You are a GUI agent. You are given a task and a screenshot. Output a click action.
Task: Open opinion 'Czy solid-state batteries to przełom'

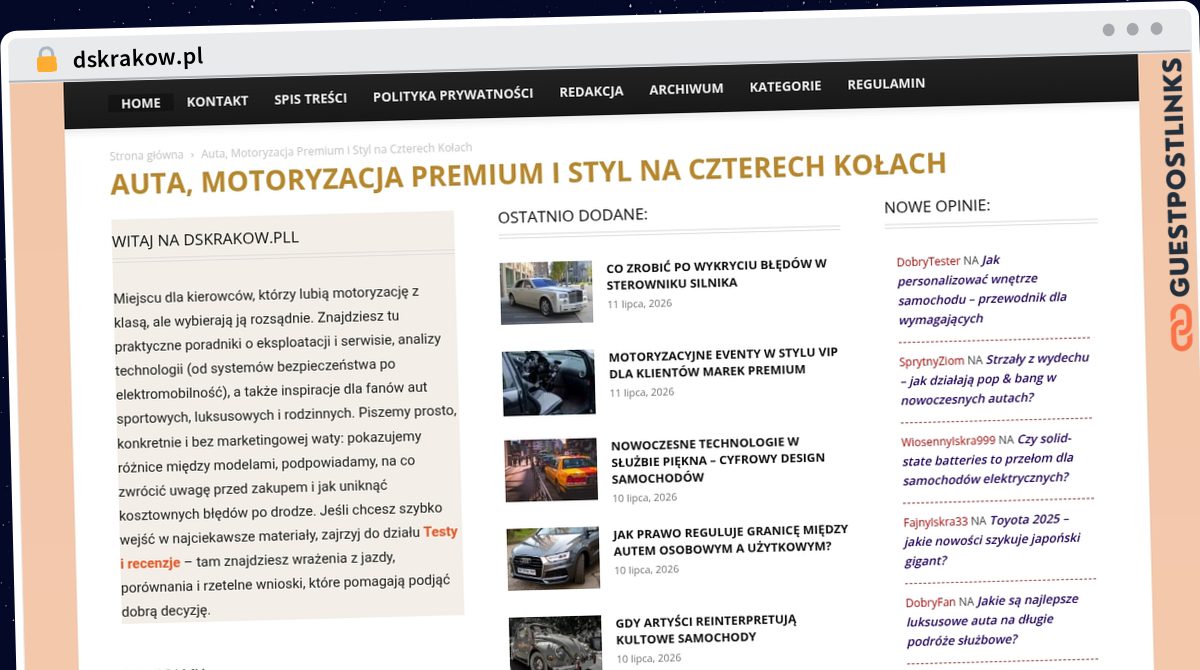pyautogui.click(x=987, y=458)
